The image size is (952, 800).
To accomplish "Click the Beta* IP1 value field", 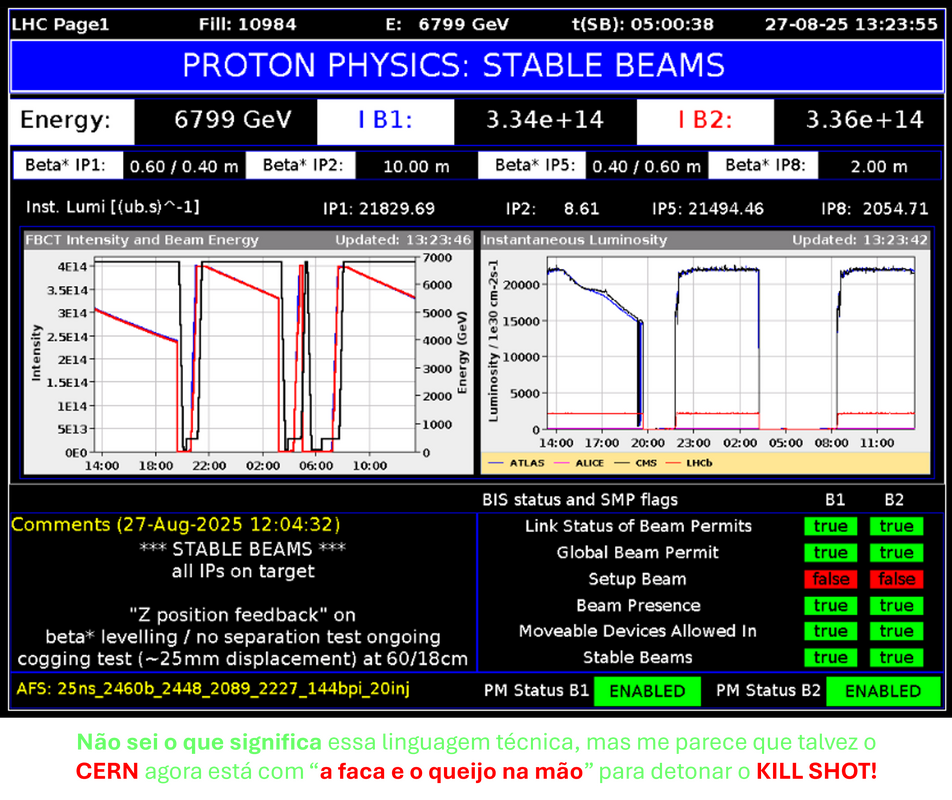I will [183, 166].
